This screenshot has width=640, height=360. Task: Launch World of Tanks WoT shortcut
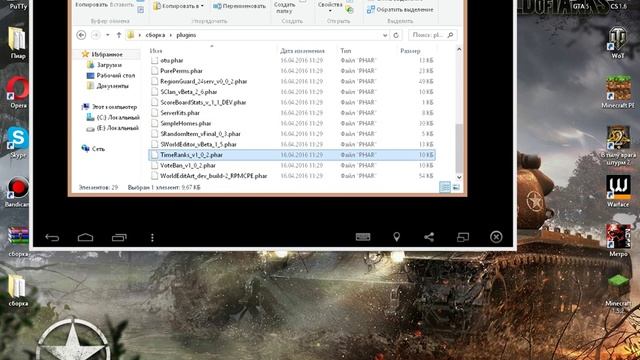point(618,43)
